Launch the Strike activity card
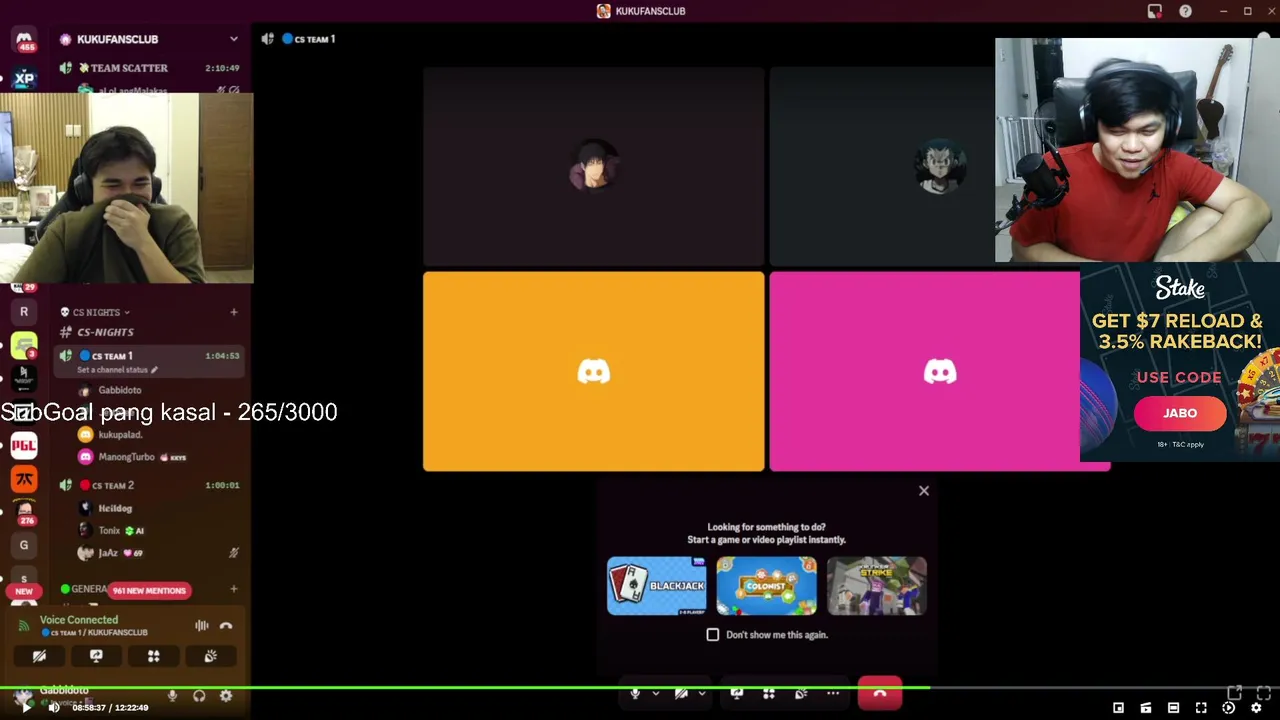Image resolution: width=1280 pixels, height=720 pixels. pos(877,586)
